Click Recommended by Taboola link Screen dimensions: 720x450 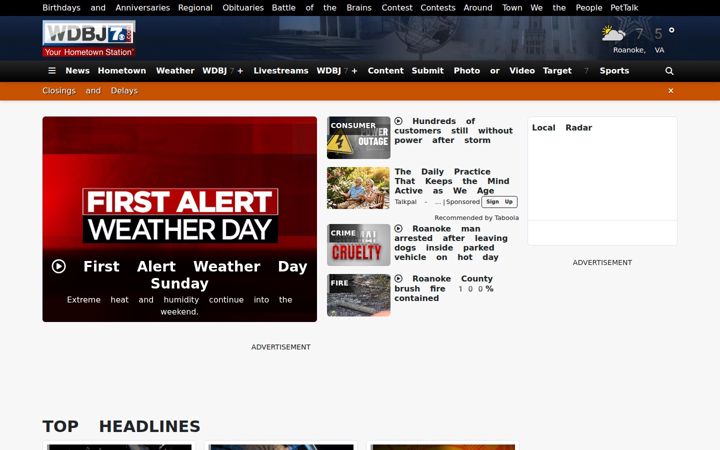point(477,218)
